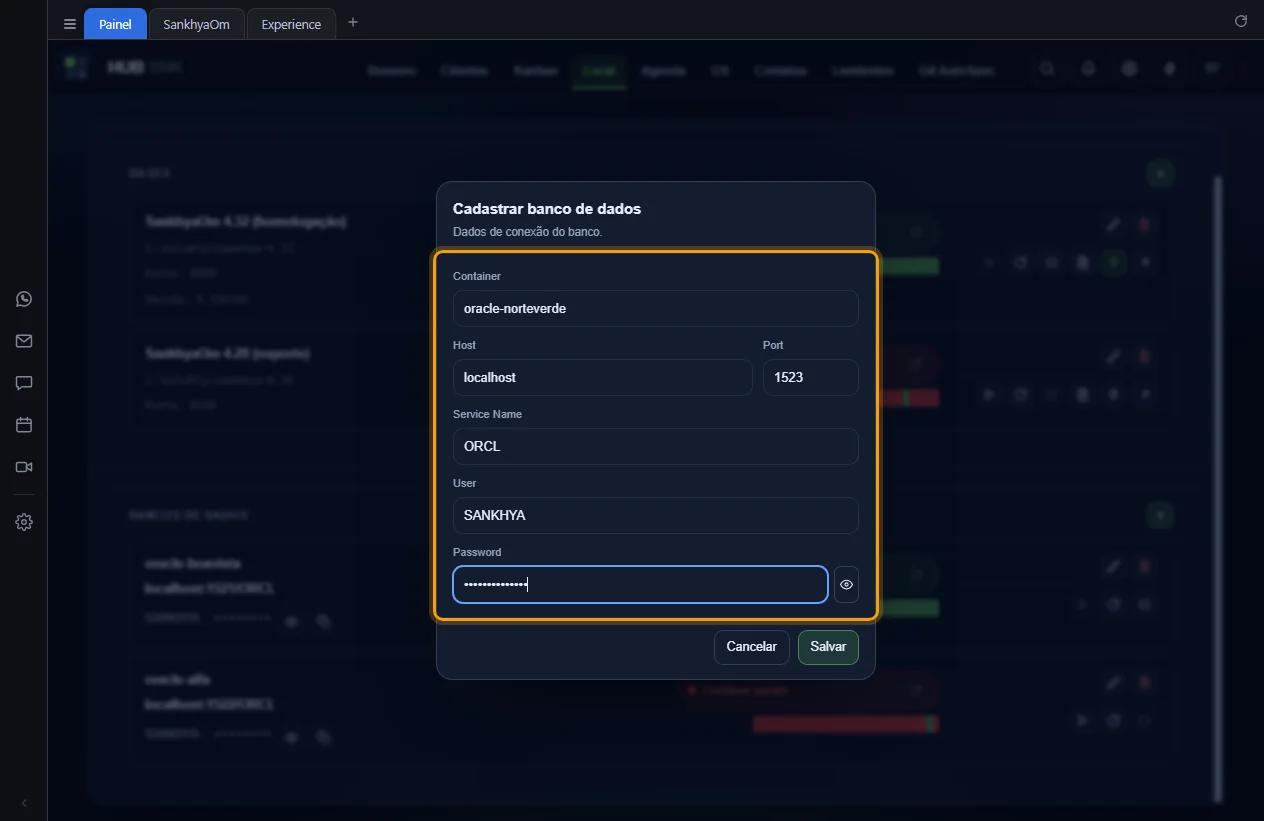The height and width of the screenshot is (821, 1264).
Task: Focus the Container field with oracle-norteverde
Action: tap(656, 308)
